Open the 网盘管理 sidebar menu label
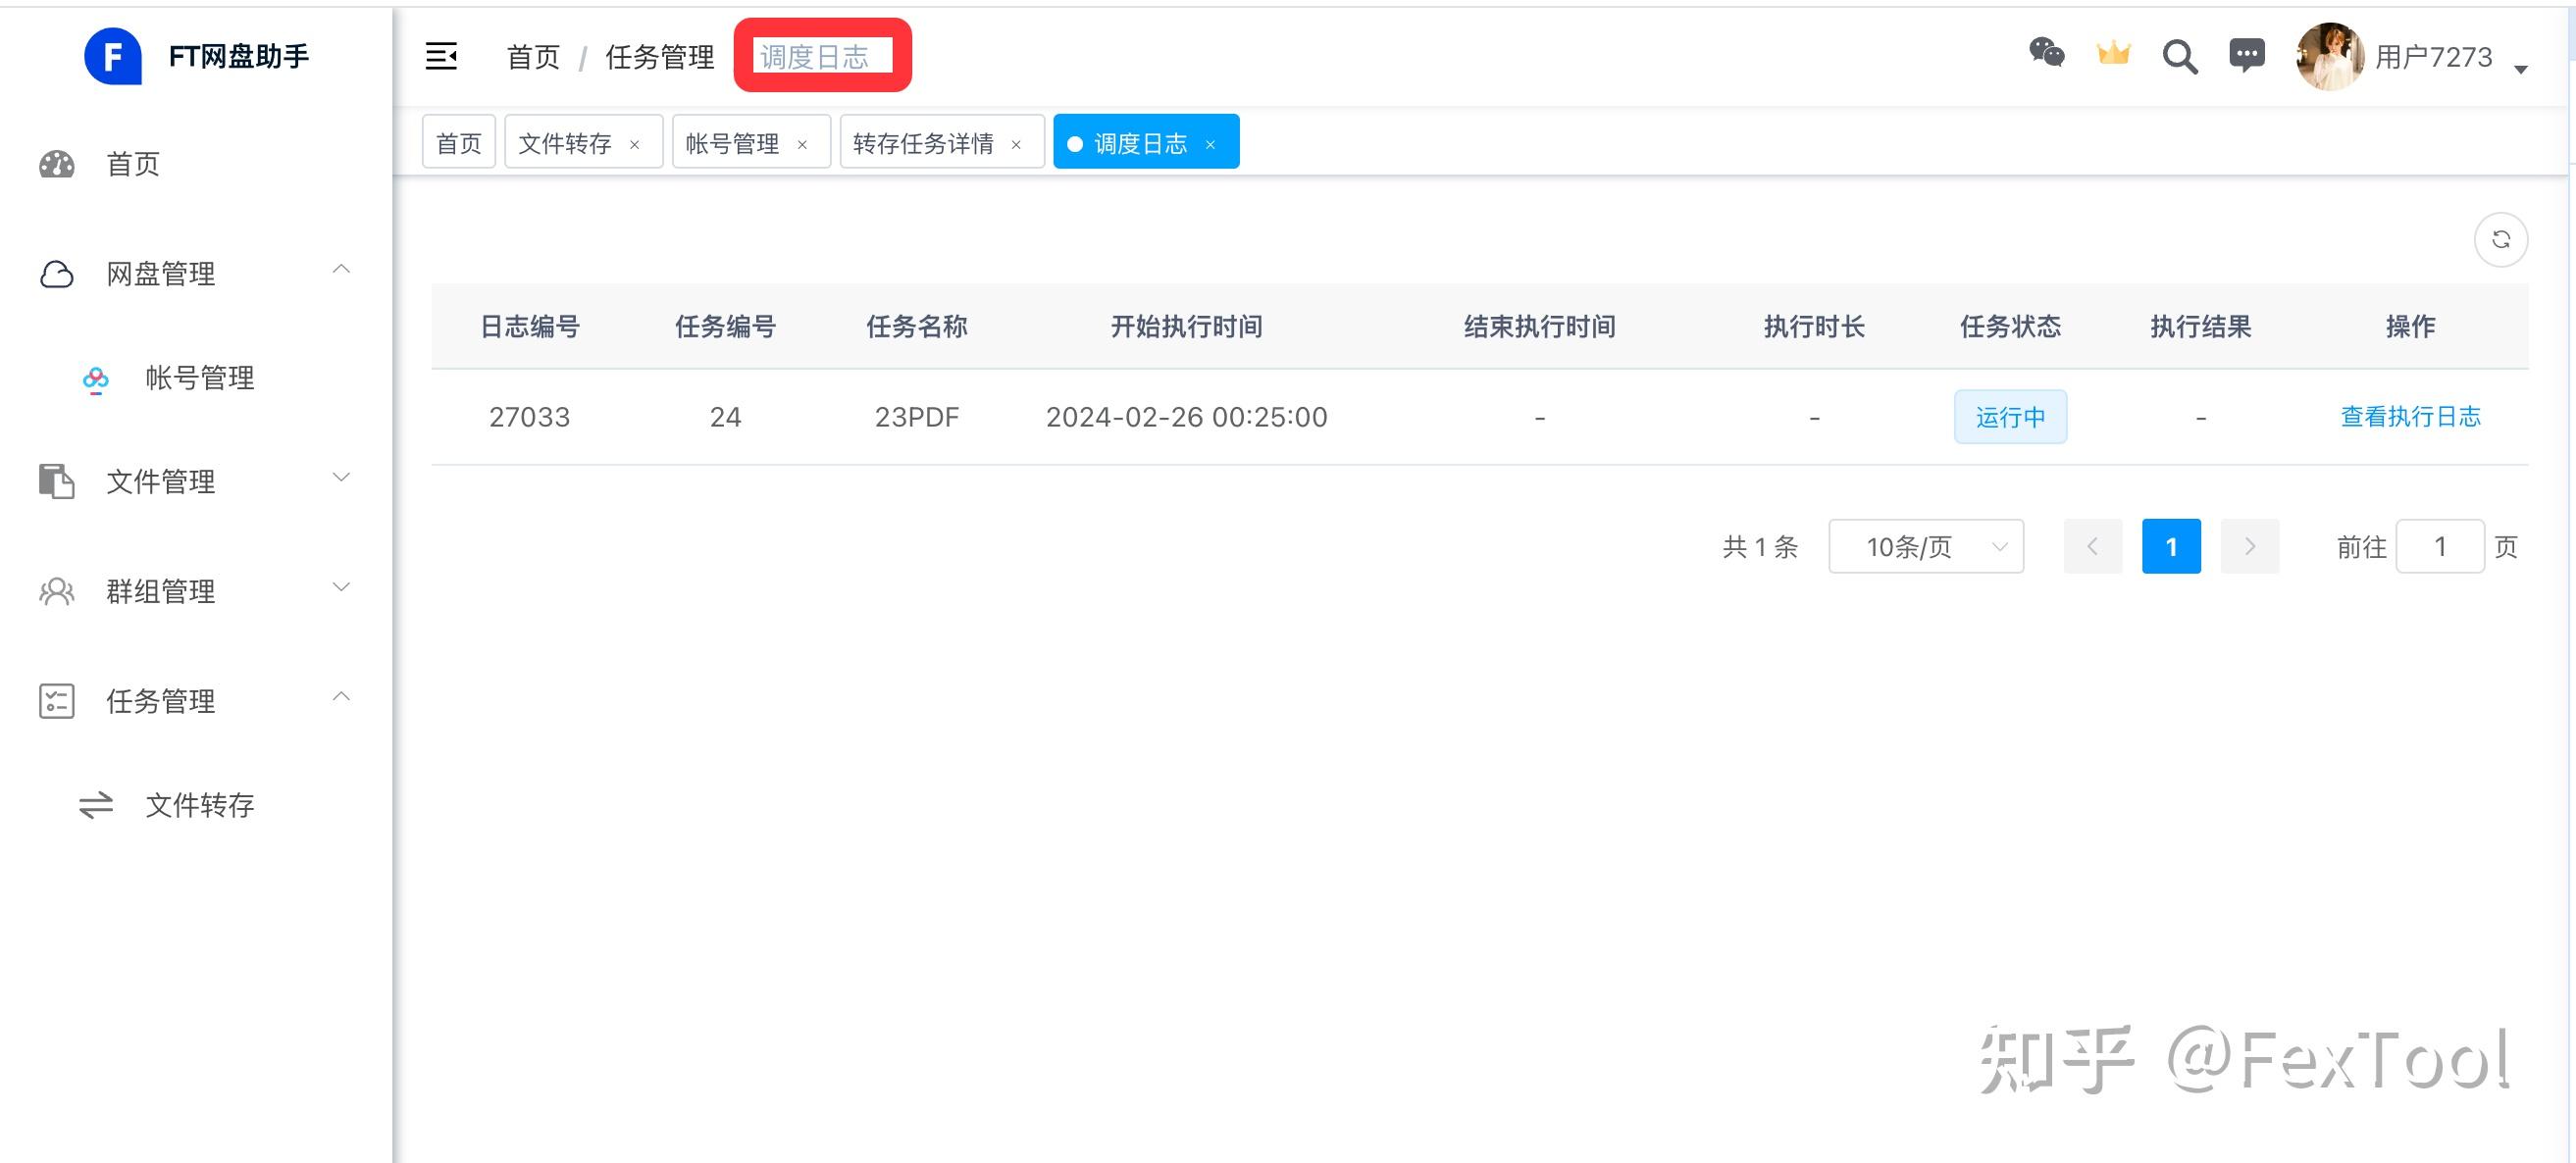This screenshot has height=1163, width=2576. [x=161, y=274]
